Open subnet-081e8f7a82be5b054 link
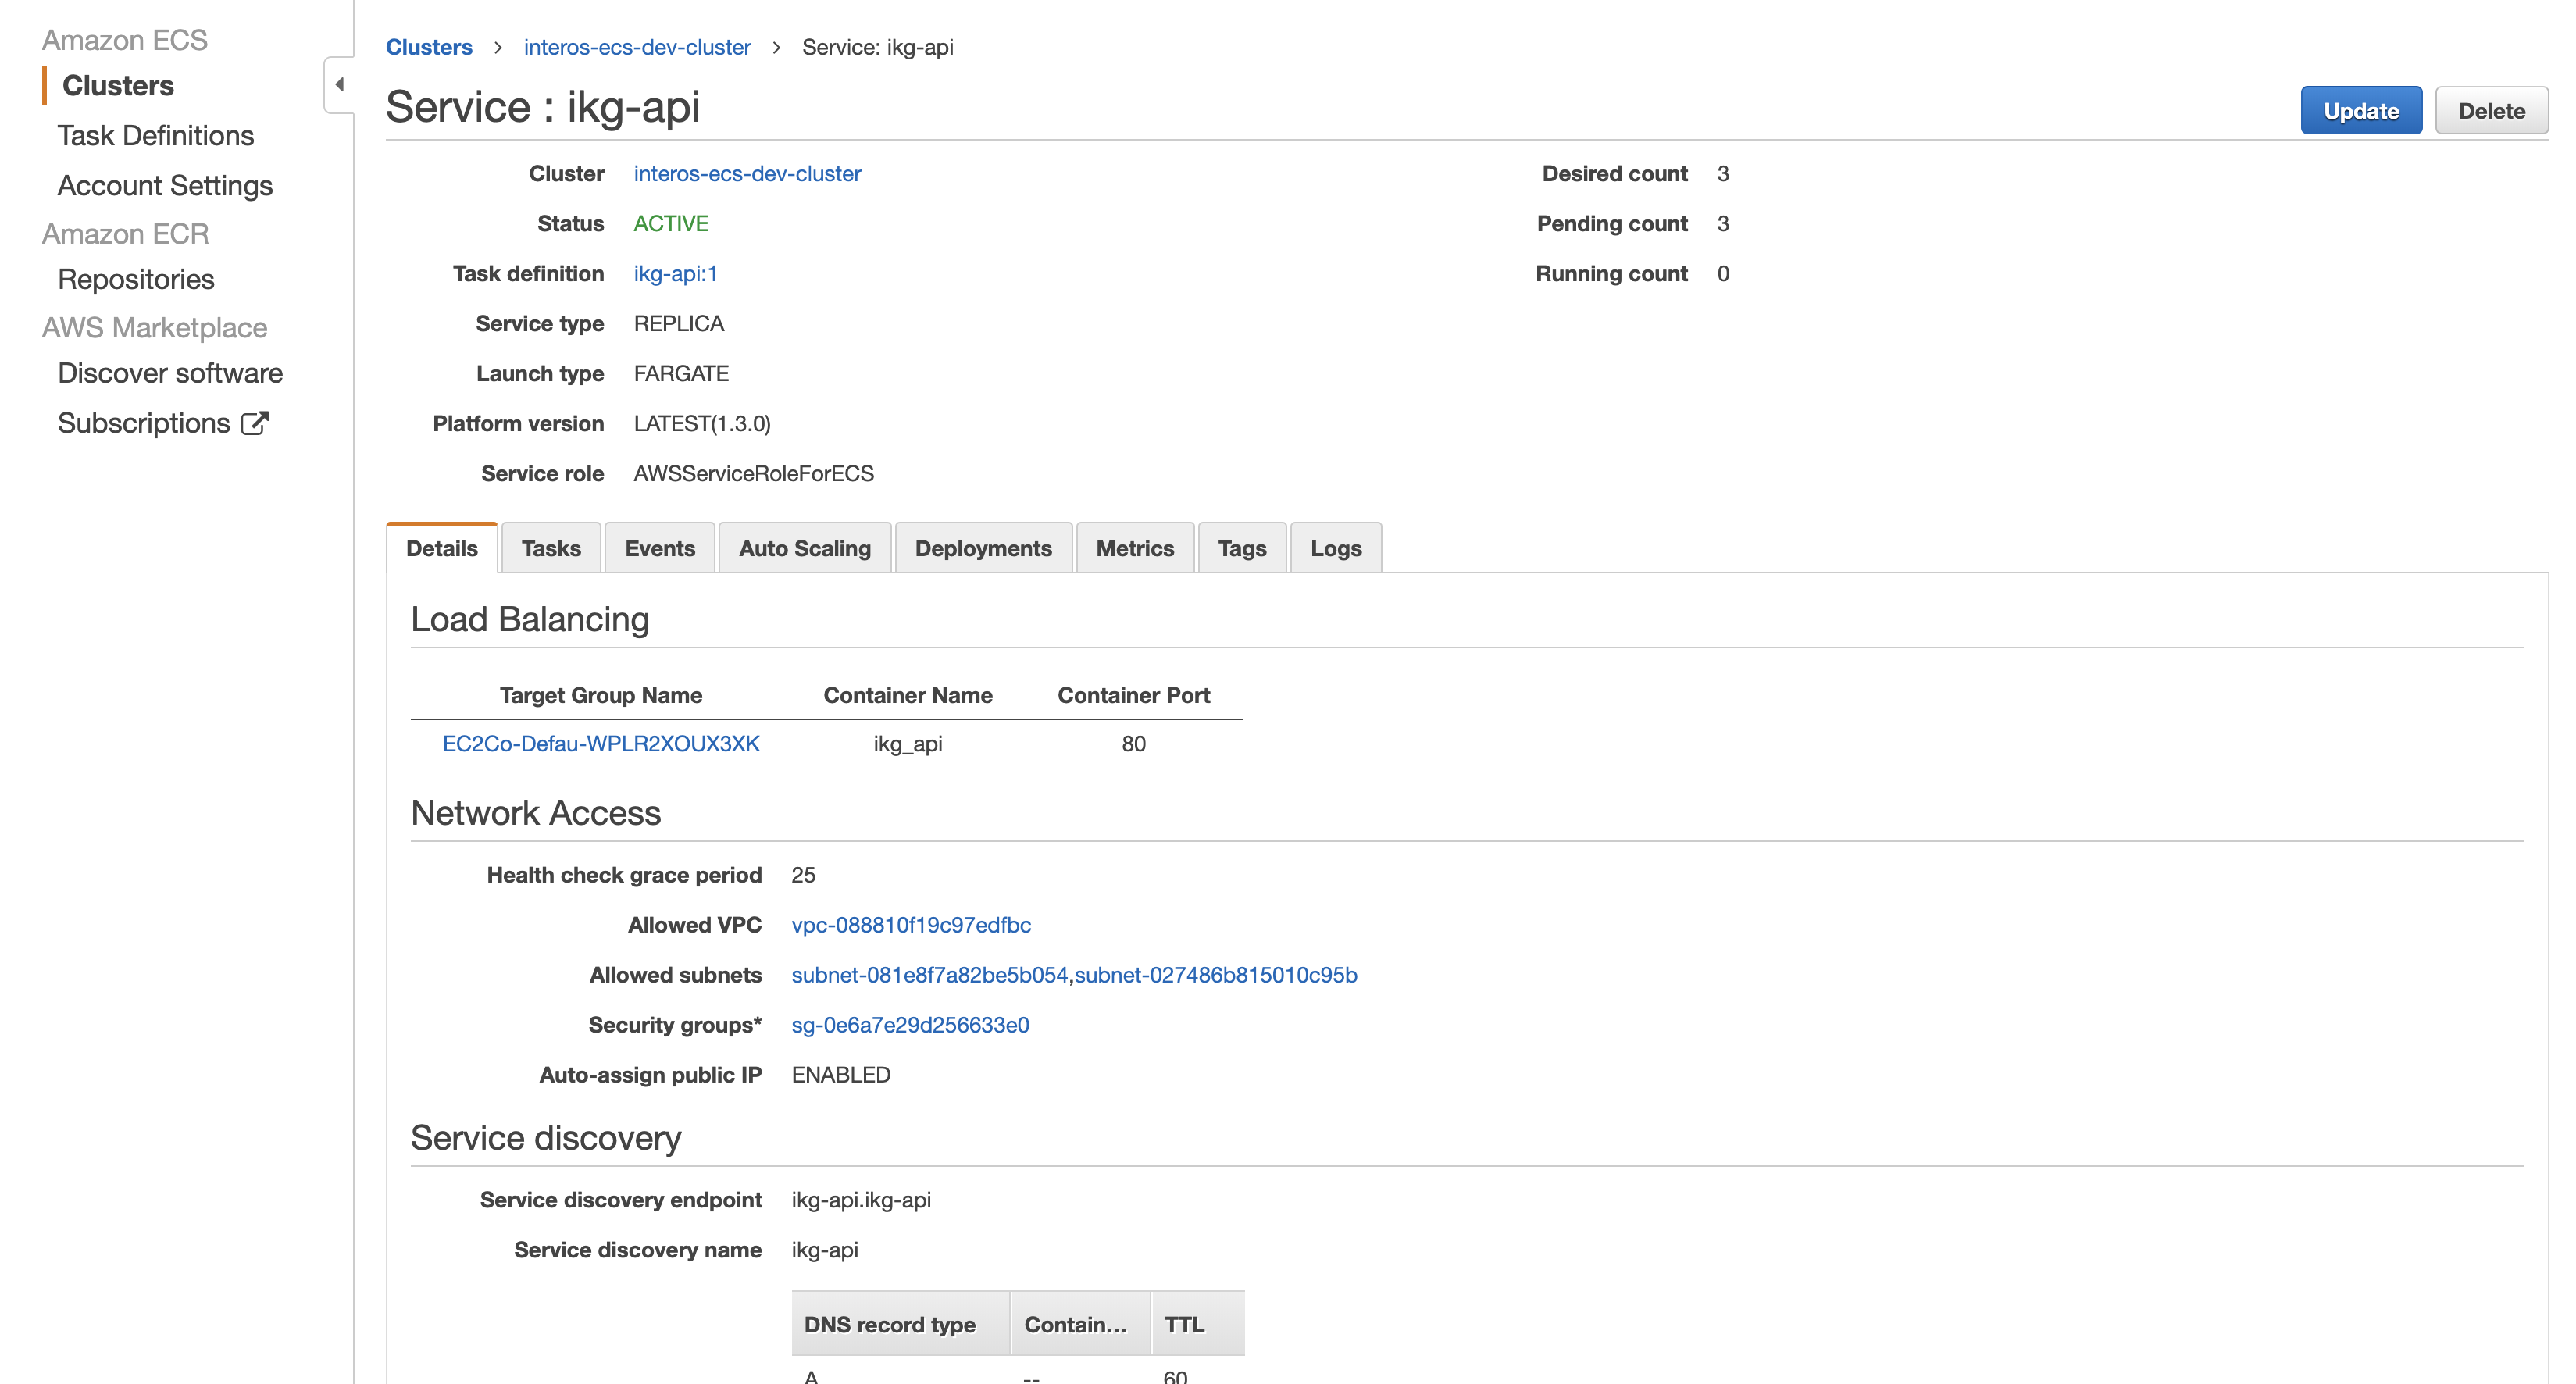Image resolution: width=2576 pixels, height=1384 pixels. point(929,975)
